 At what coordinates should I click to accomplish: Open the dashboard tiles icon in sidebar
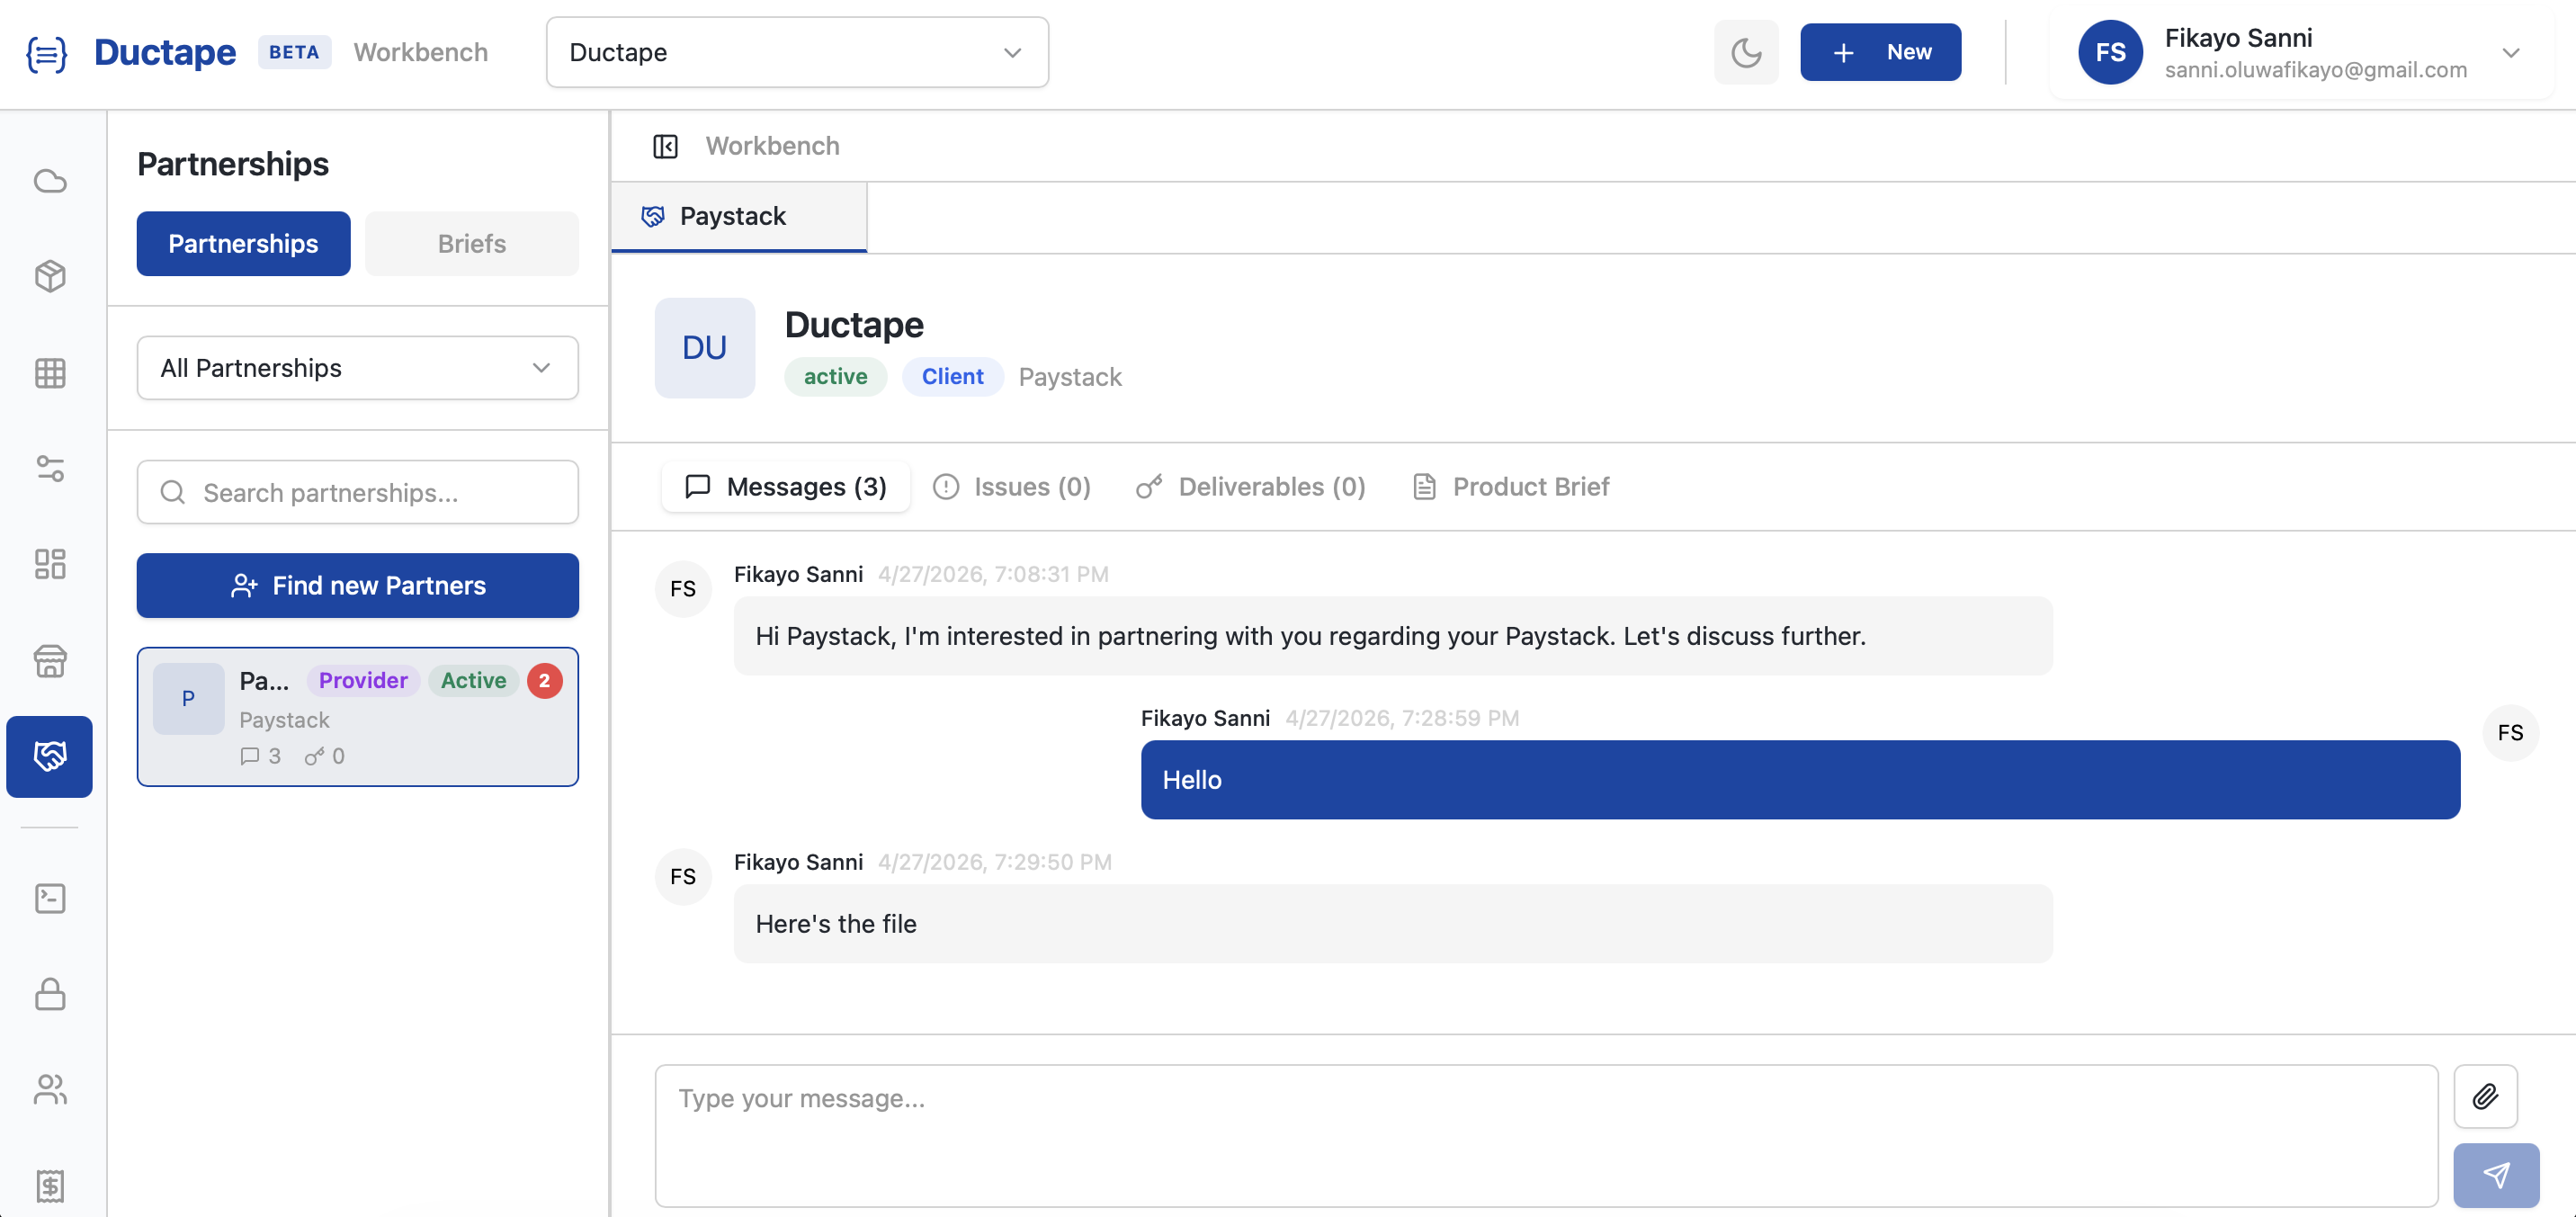point(50,564)
